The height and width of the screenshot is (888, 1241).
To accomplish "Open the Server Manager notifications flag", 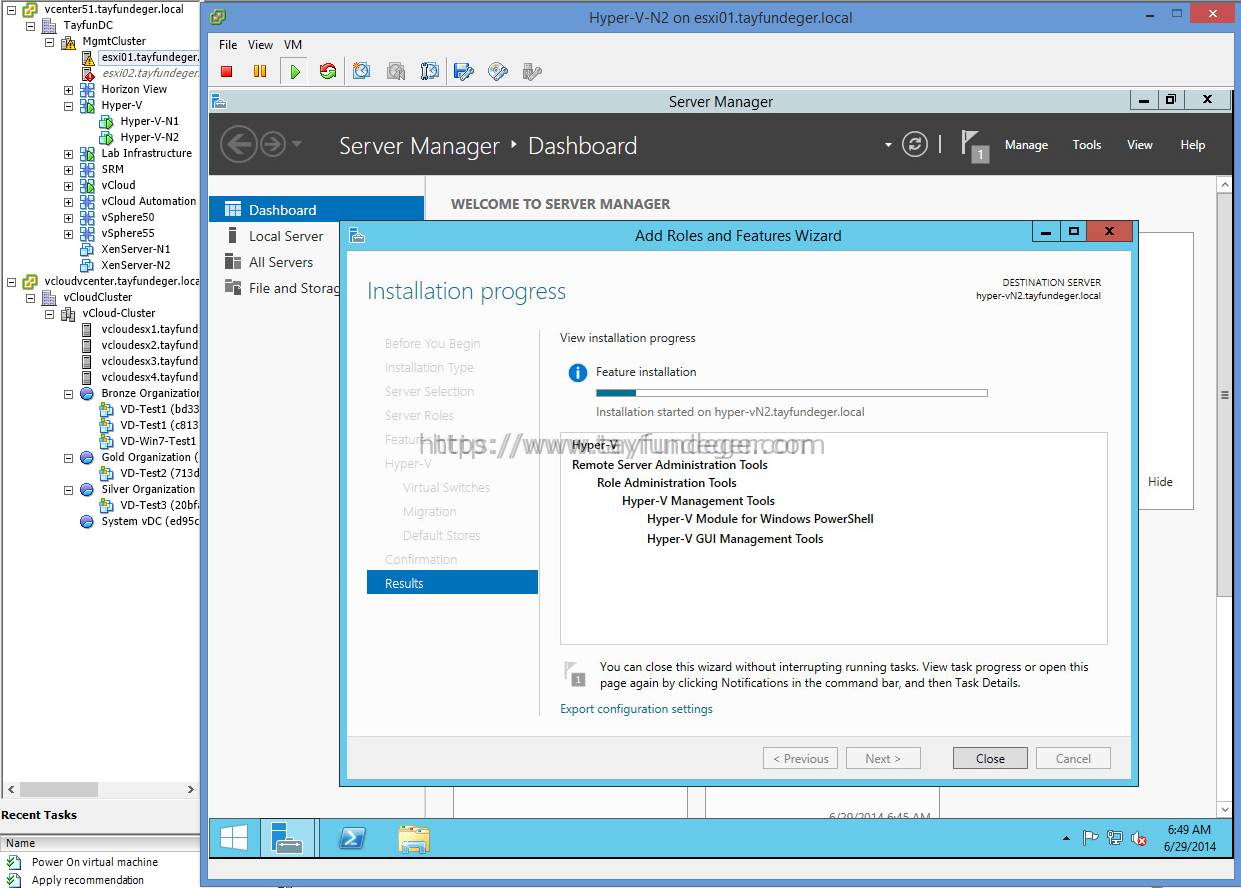I will (974, 146).
